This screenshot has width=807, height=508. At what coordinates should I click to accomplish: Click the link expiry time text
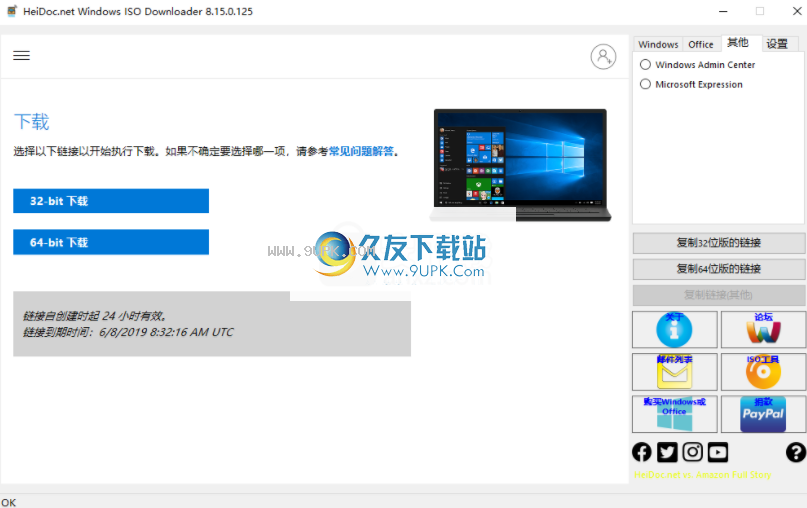coord(128,332)
